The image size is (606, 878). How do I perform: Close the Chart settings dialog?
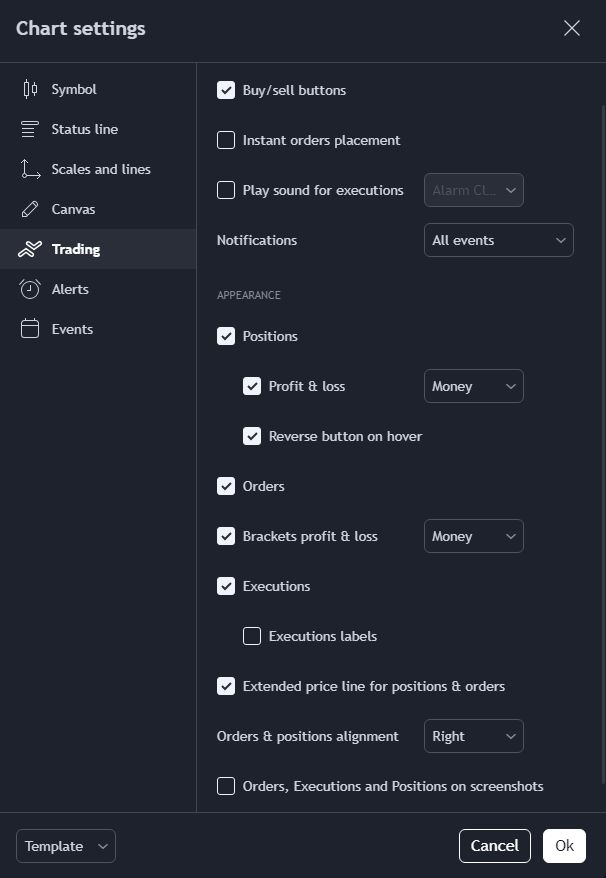572,28
